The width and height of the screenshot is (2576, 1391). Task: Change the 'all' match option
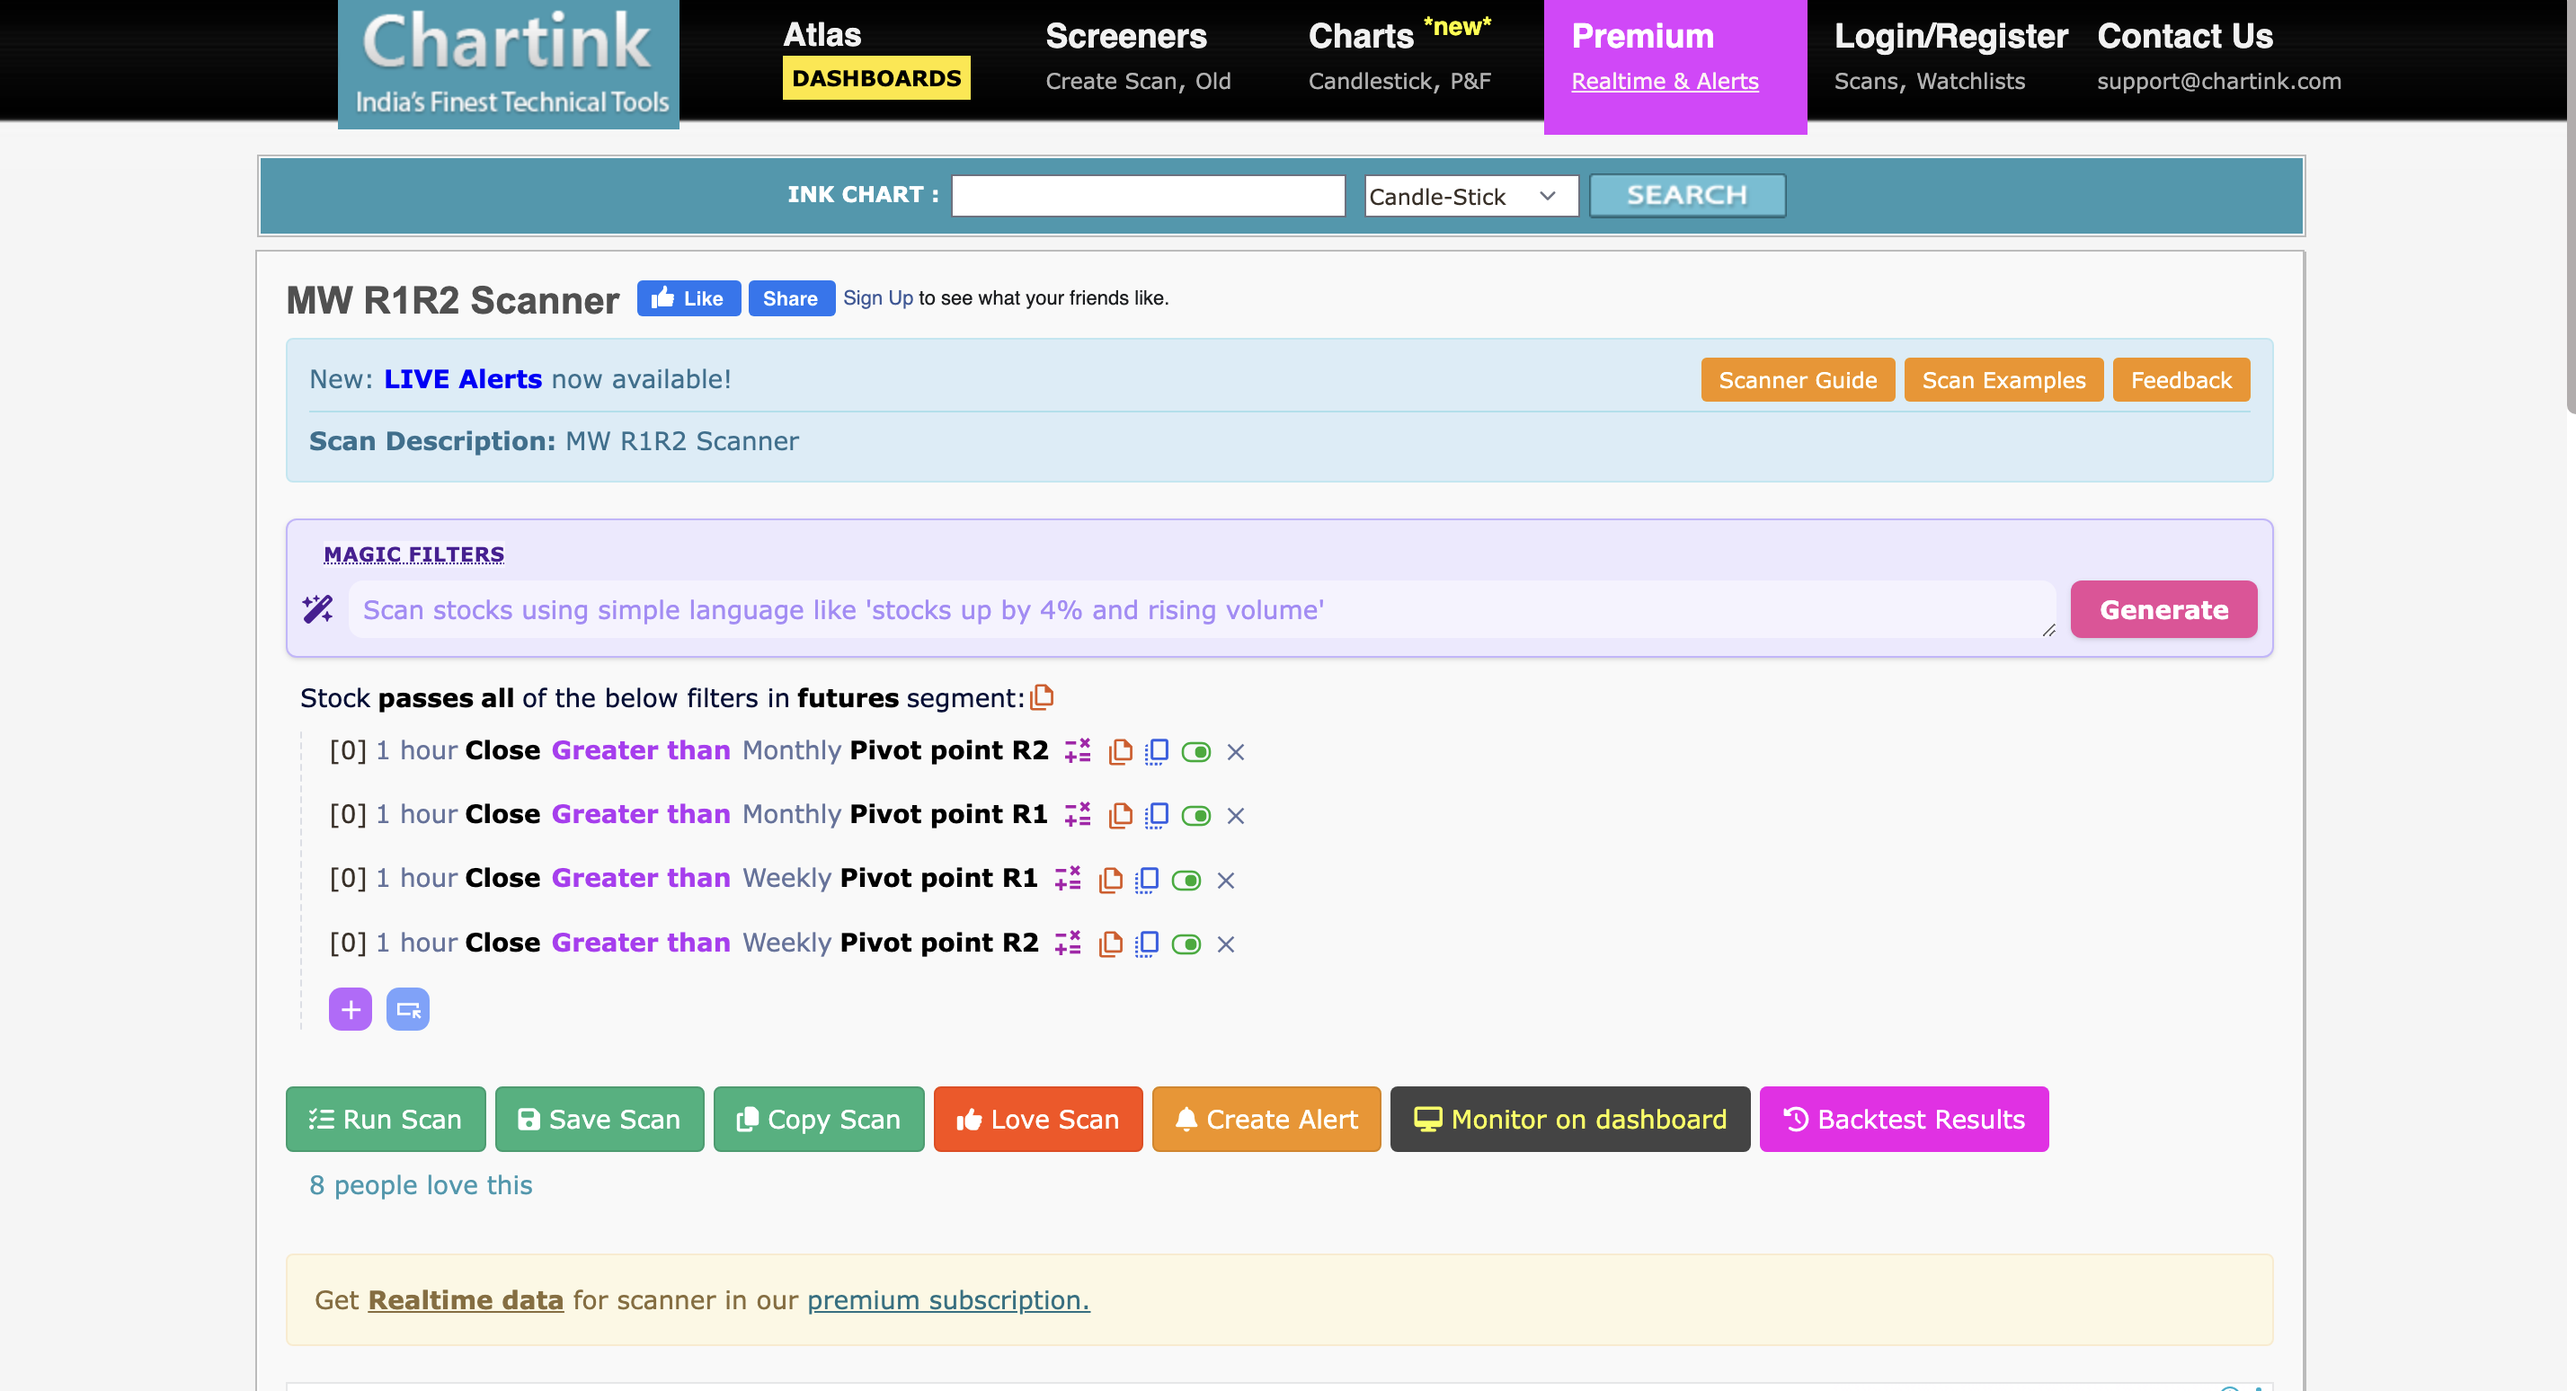coord(497,698)
